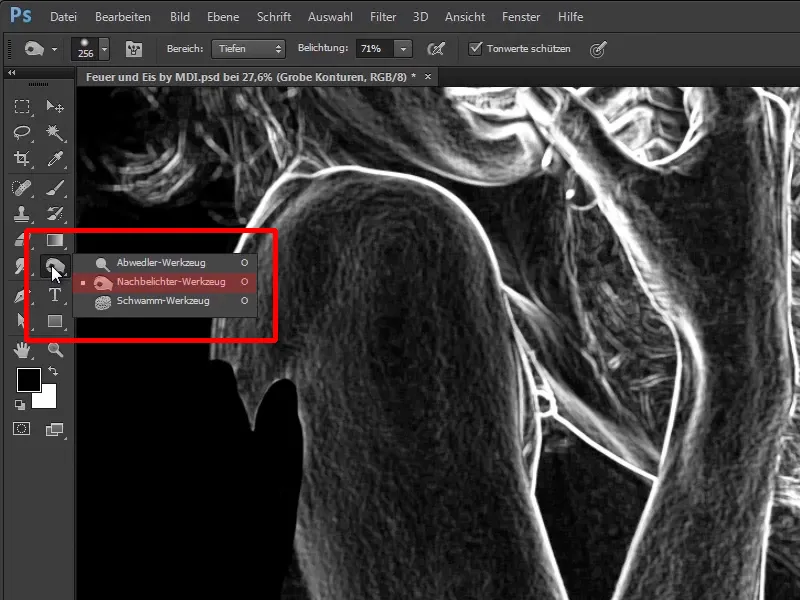Viewport: 800px width, 600px height.
Task: Open the Belichtung slider dropdown arrow
Action: pos(403,49)
